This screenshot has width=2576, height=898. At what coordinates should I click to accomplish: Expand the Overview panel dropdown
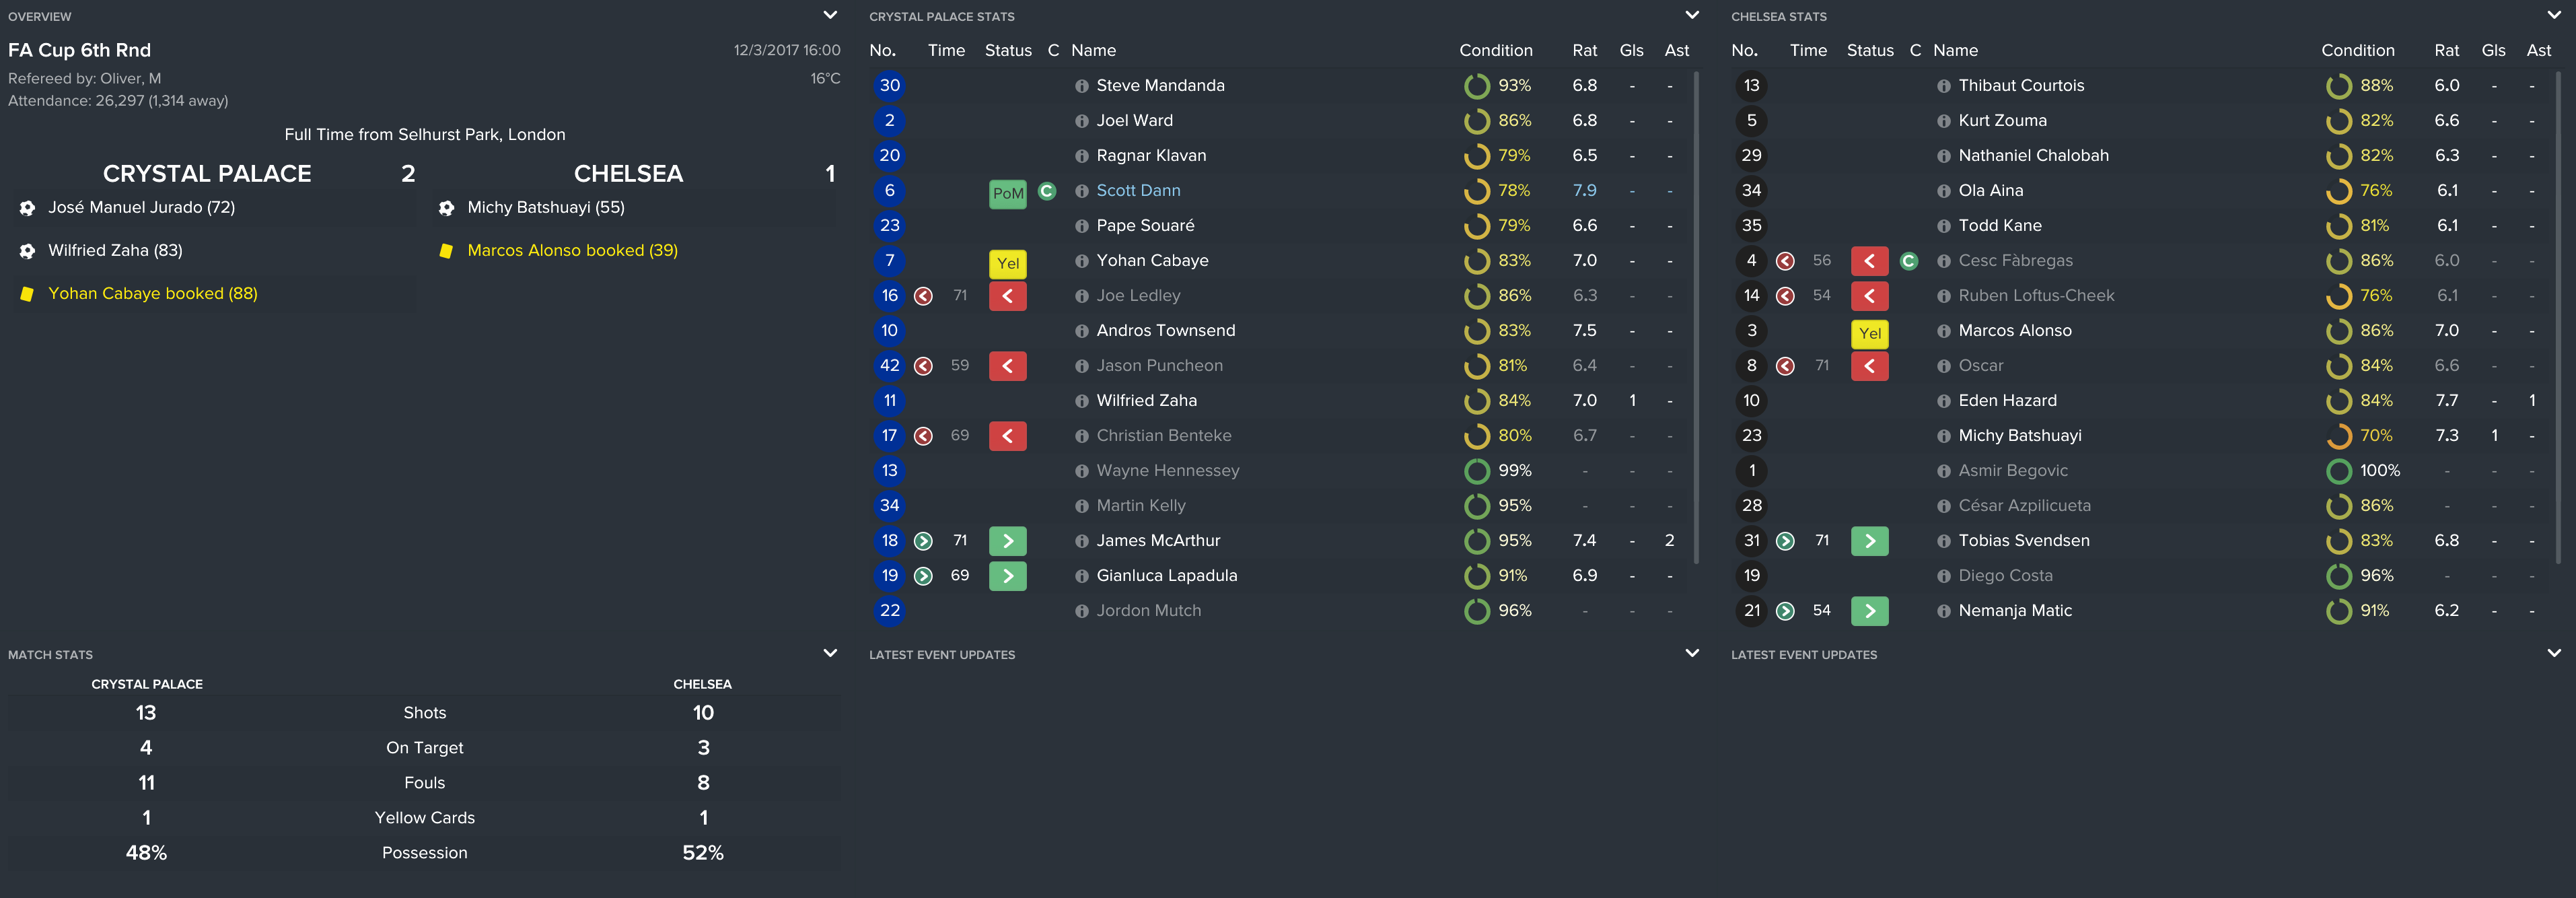tap(829, 15)
